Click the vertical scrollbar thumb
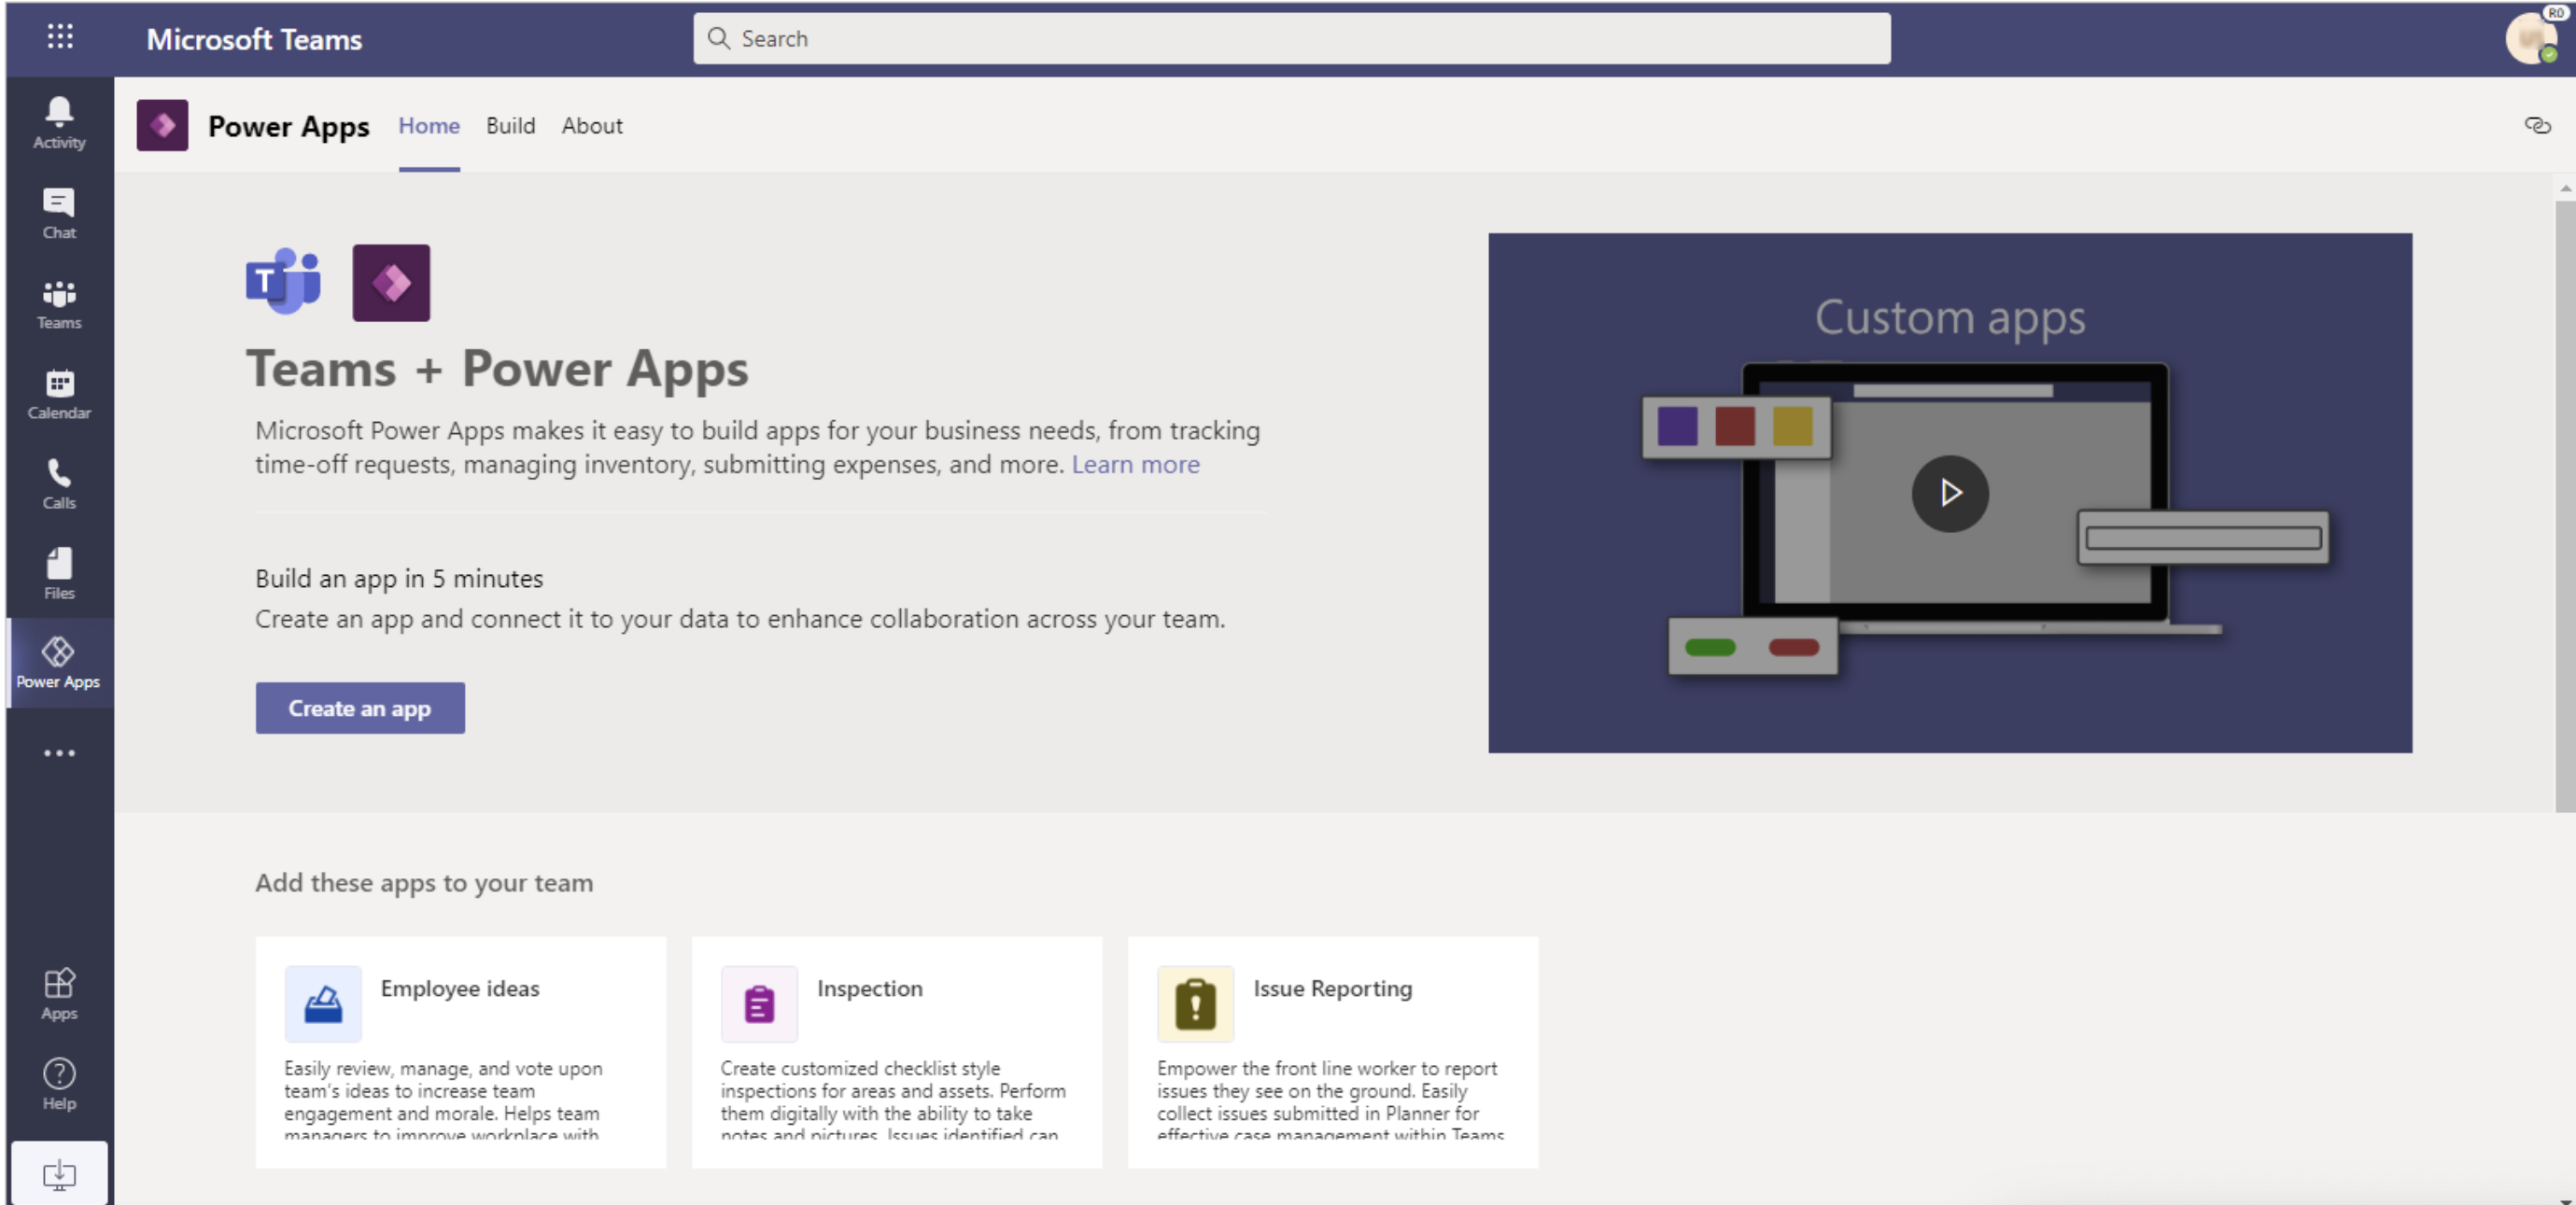 [2565, 505]
